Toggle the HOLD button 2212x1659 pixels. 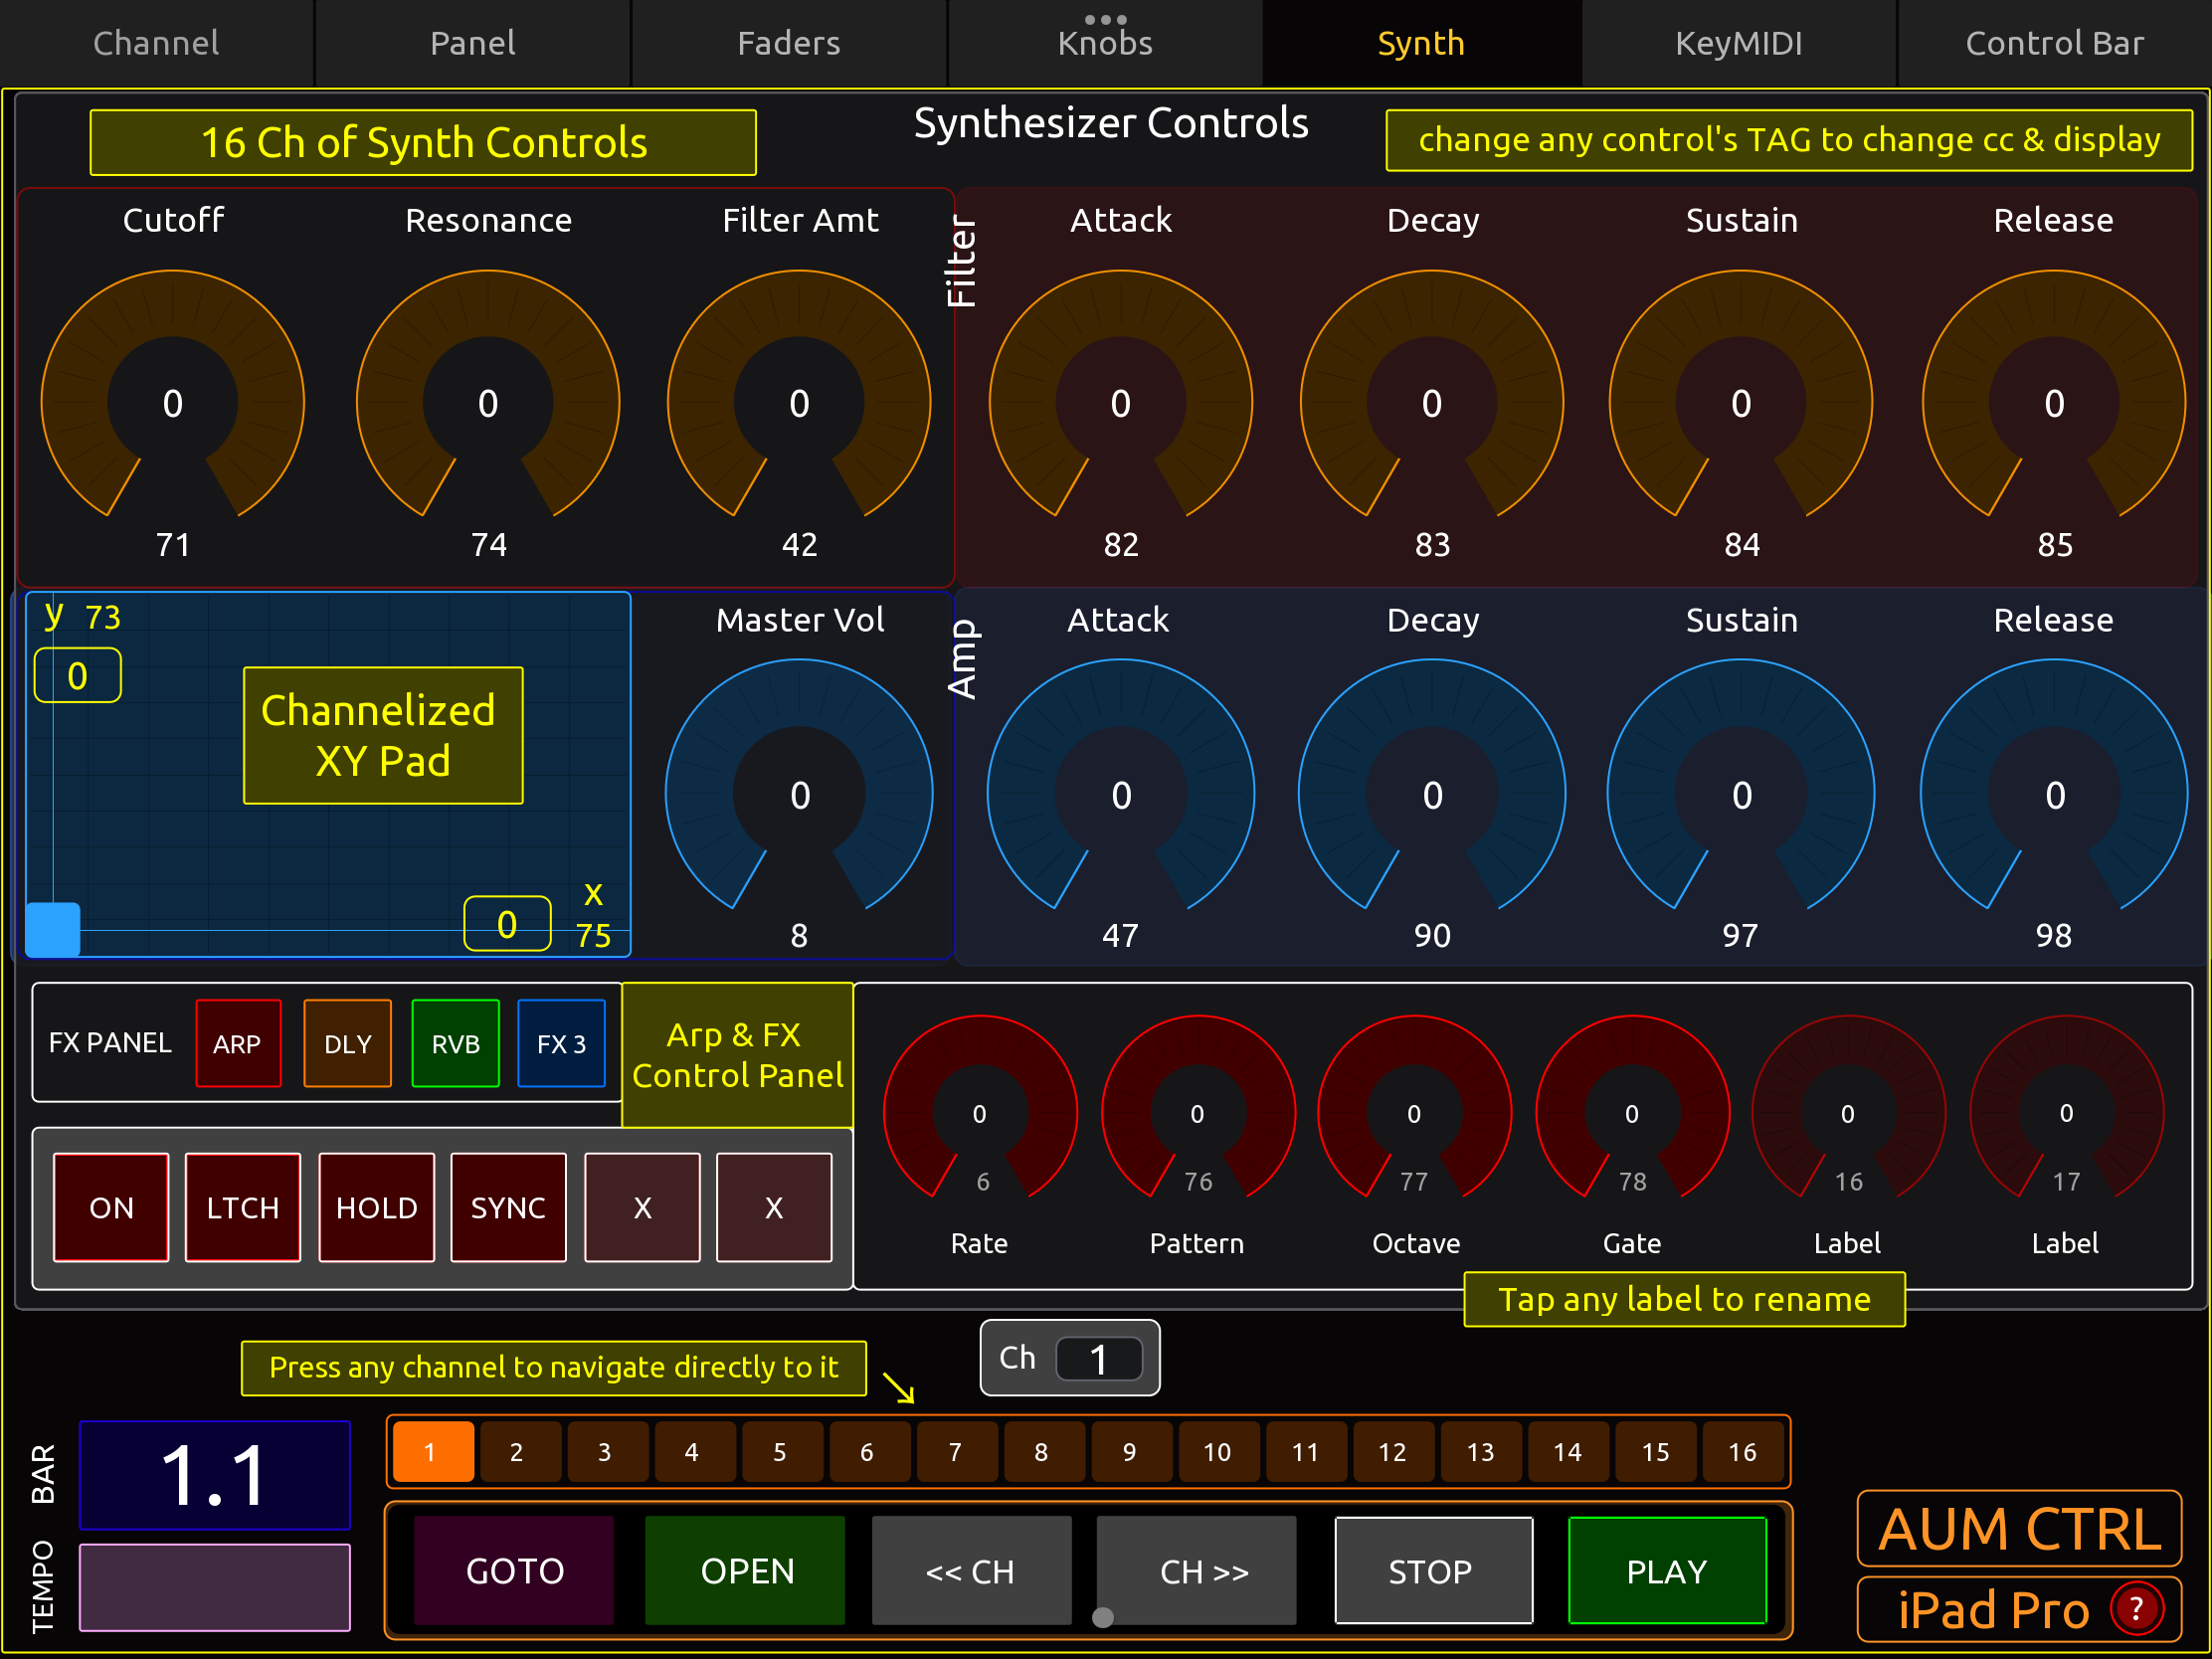point(376,1207)
